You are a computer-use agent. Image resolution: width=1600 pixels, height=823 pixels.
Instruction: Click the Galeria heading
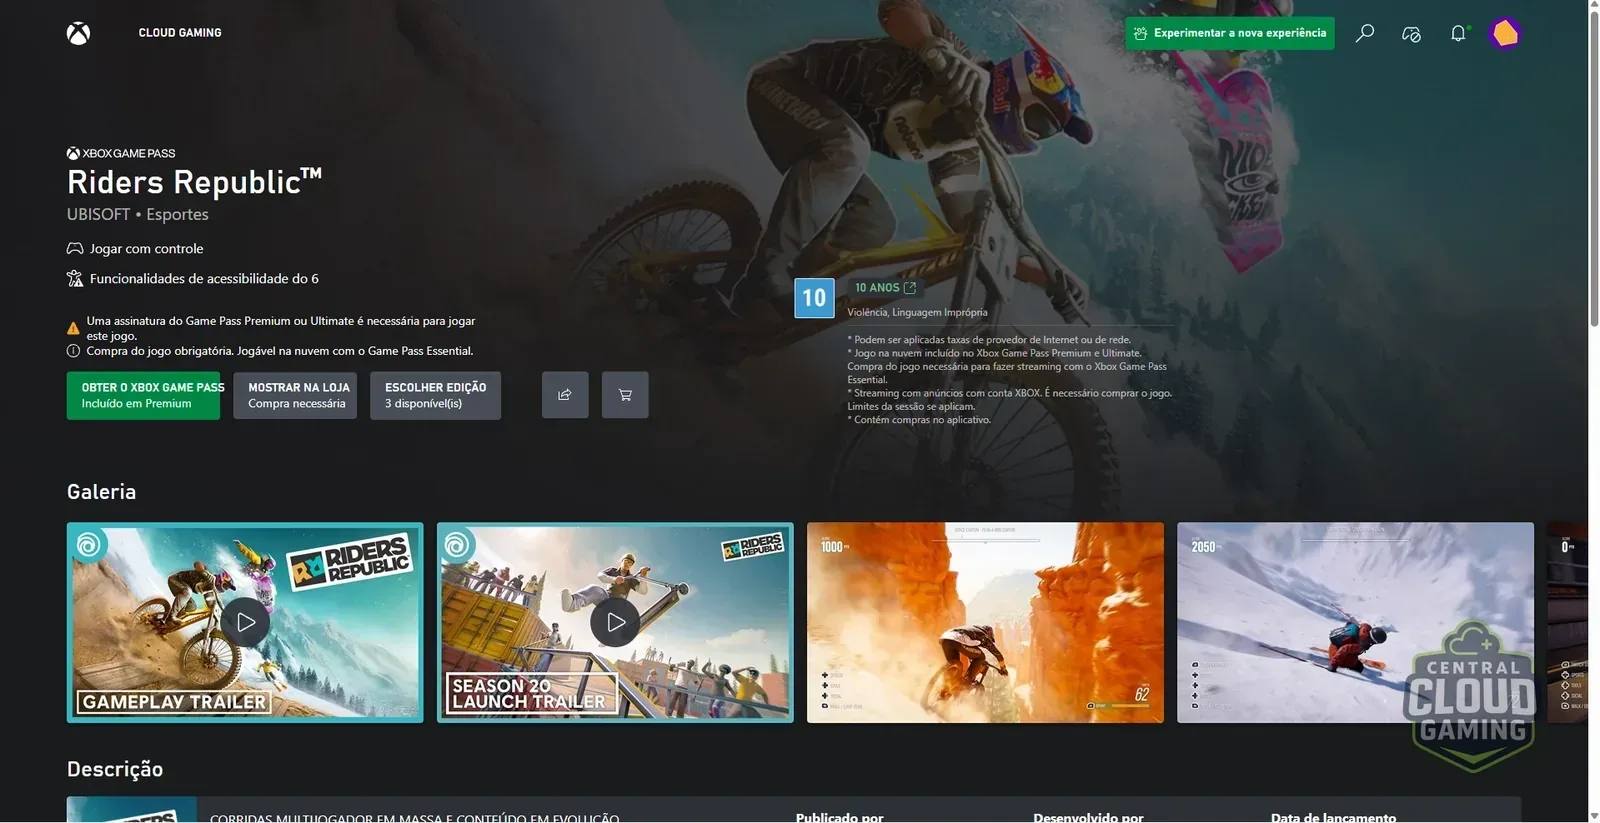(x=101, y=492)
